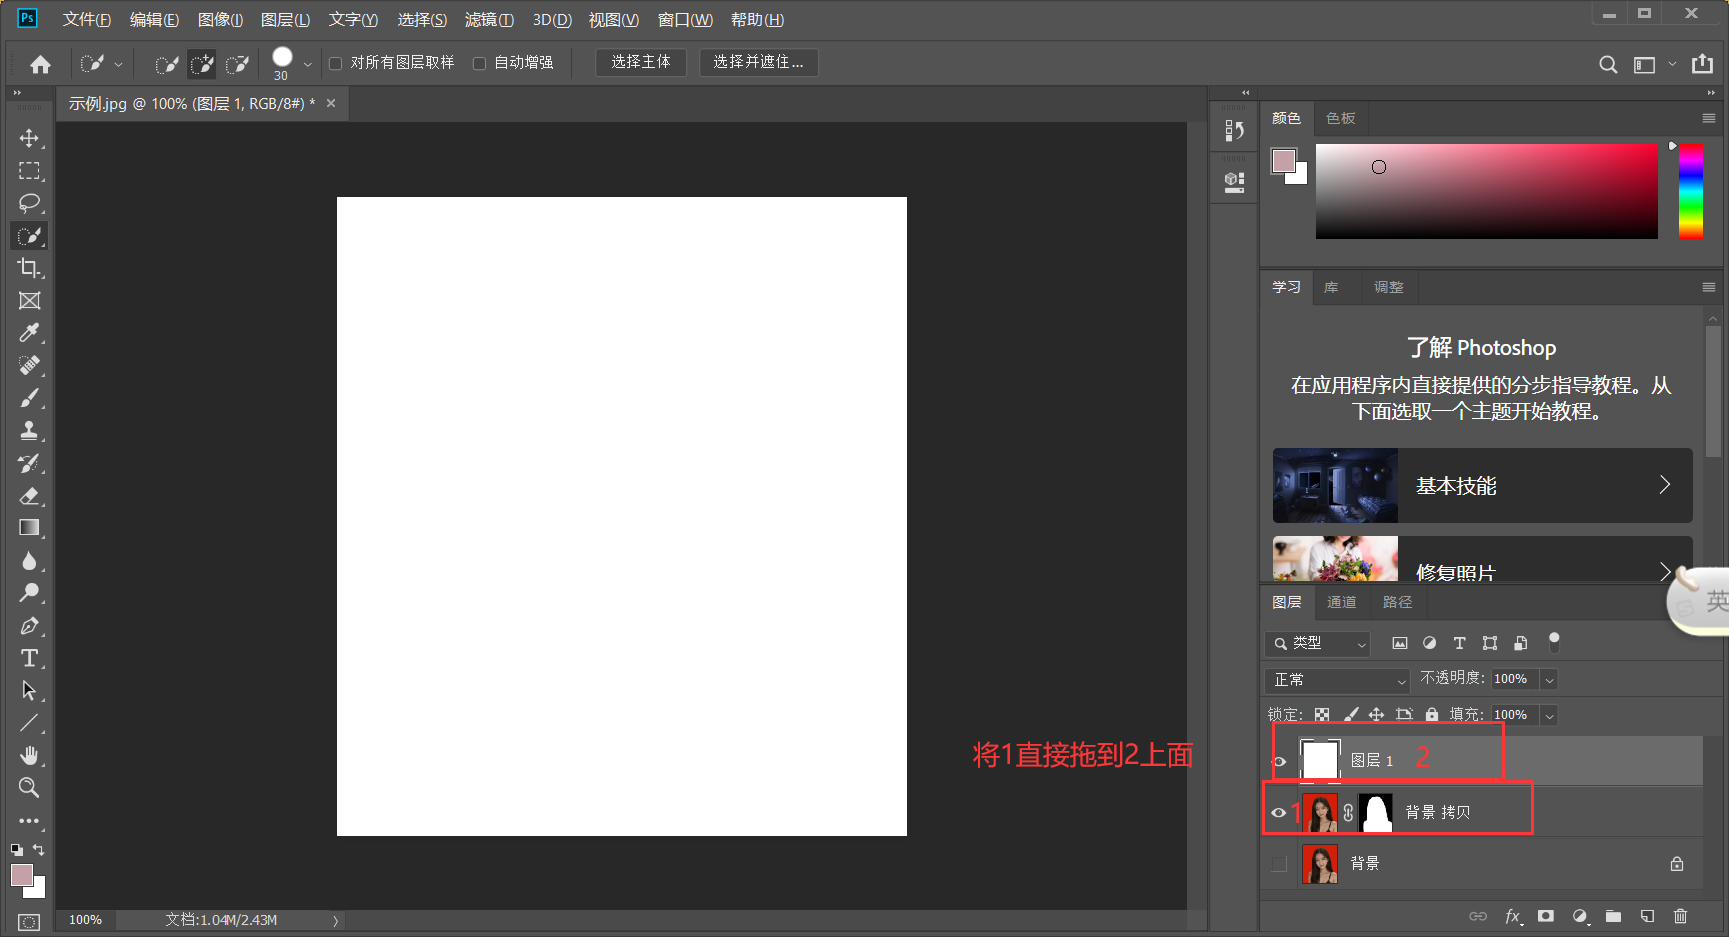Image resolution: width=1729 pixels, height=937 pixels.
Task: Select the Gradient tool
Action: [29, 528]
